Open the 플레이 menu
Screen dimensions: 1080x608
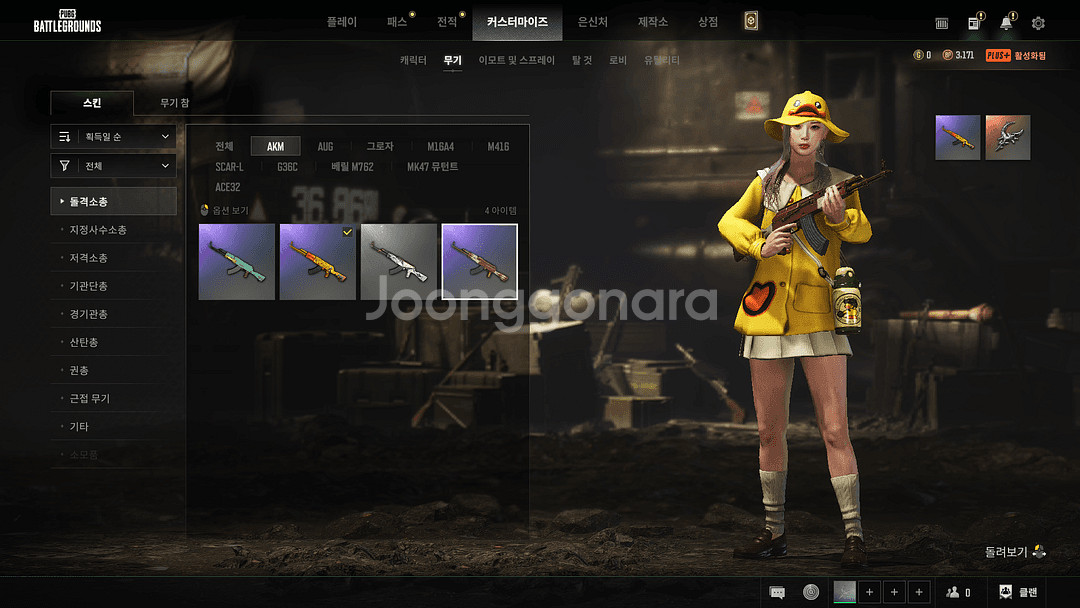(x=342, y=22)
